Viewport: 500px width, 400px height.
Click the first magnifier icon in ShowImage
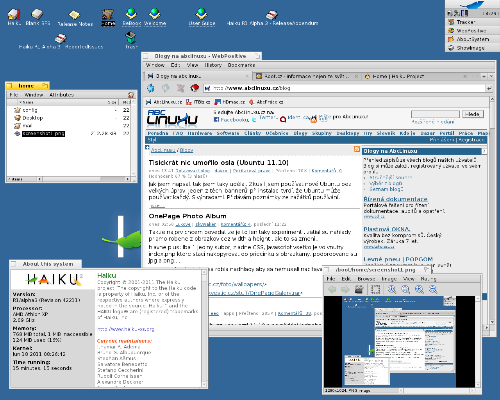[392, 289]
